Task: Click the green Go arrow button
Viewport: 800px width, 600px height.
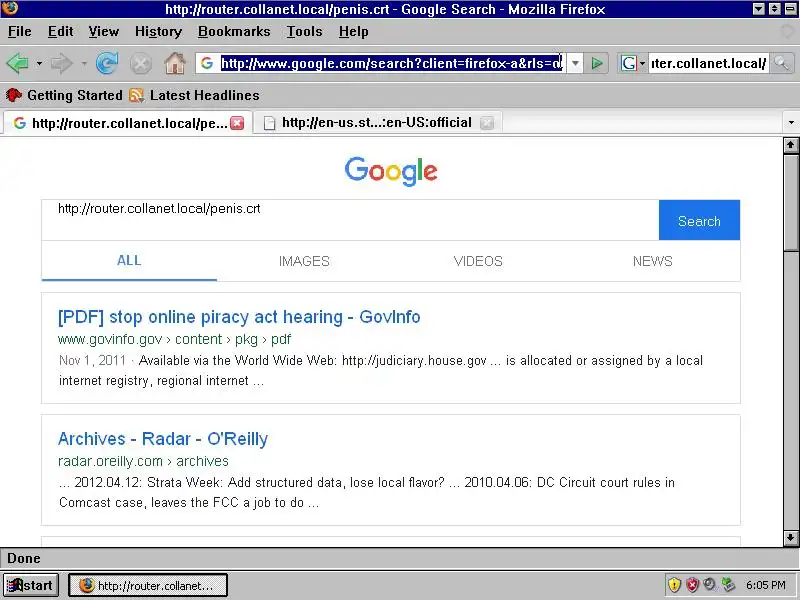Action: 596,63
